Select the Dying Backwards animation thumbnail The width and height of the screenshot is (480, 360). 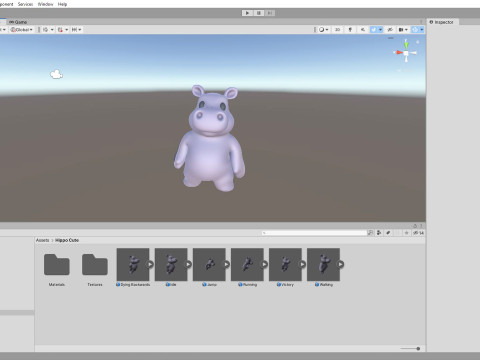tap(133, 264)
